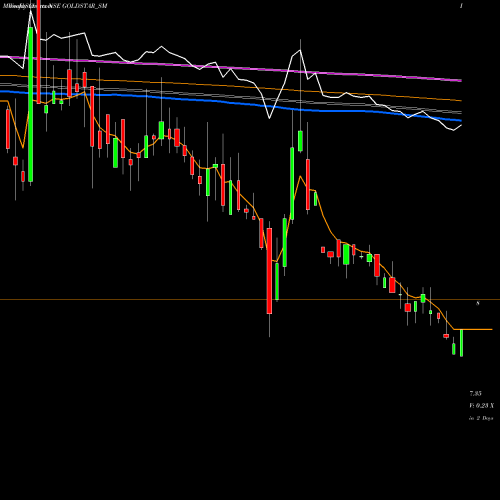This screenshot has width=500, height=500.
Task: Click the '7.95' price value text
Action: pos(475,394)
